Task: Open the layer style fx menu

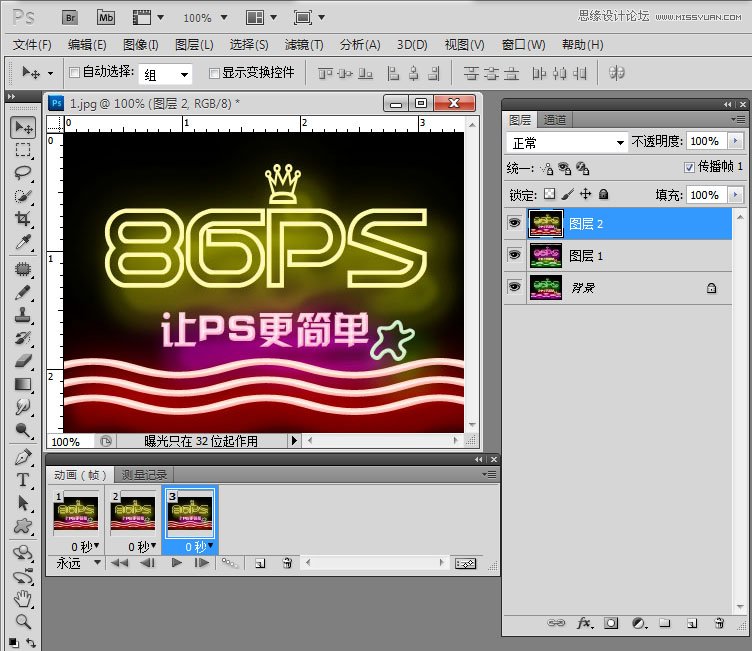Action: click(584, 623)
